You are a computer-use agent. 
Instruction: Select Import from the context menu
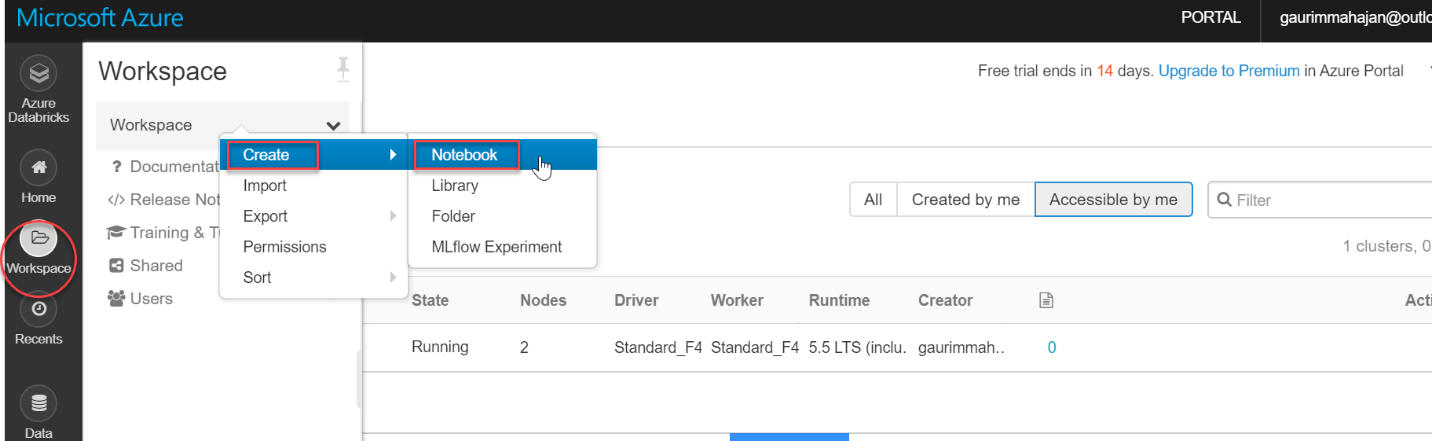265,186
